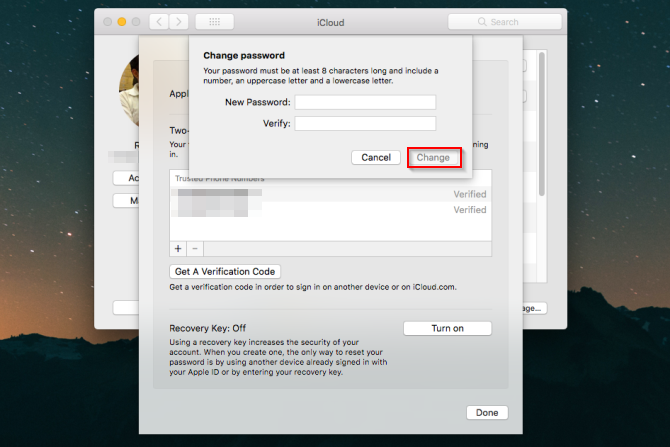Click the back arrow in iCloud toolbar
670x447 pixels.
159,21
